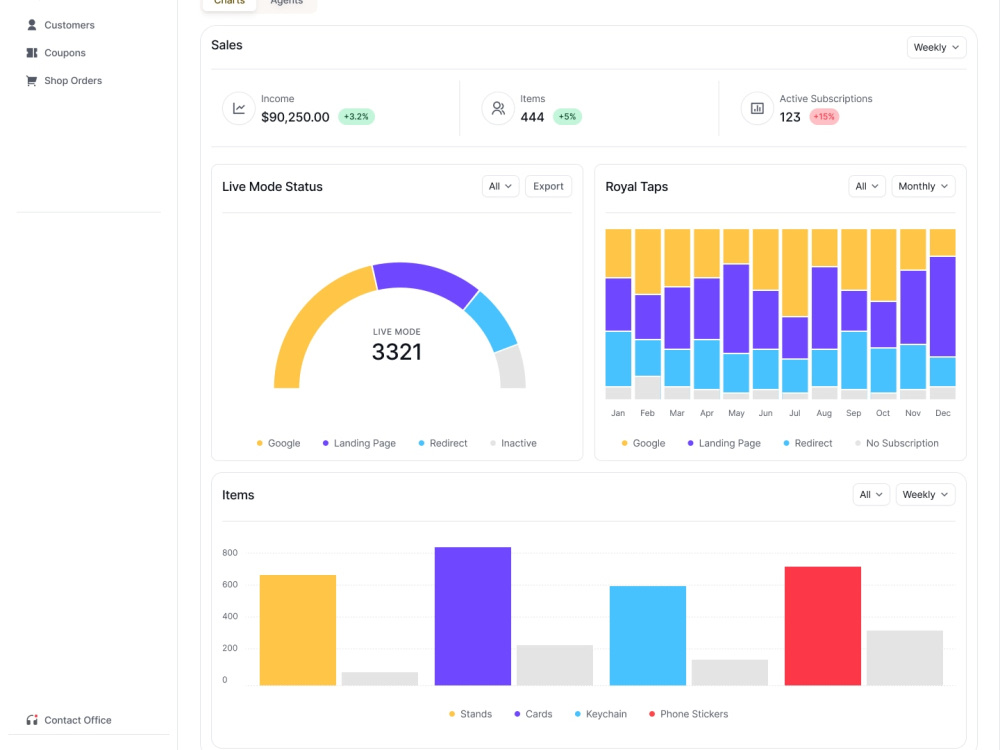
Task: Click the Jul axis label in Royal Taps
Action: coord(795,413)
